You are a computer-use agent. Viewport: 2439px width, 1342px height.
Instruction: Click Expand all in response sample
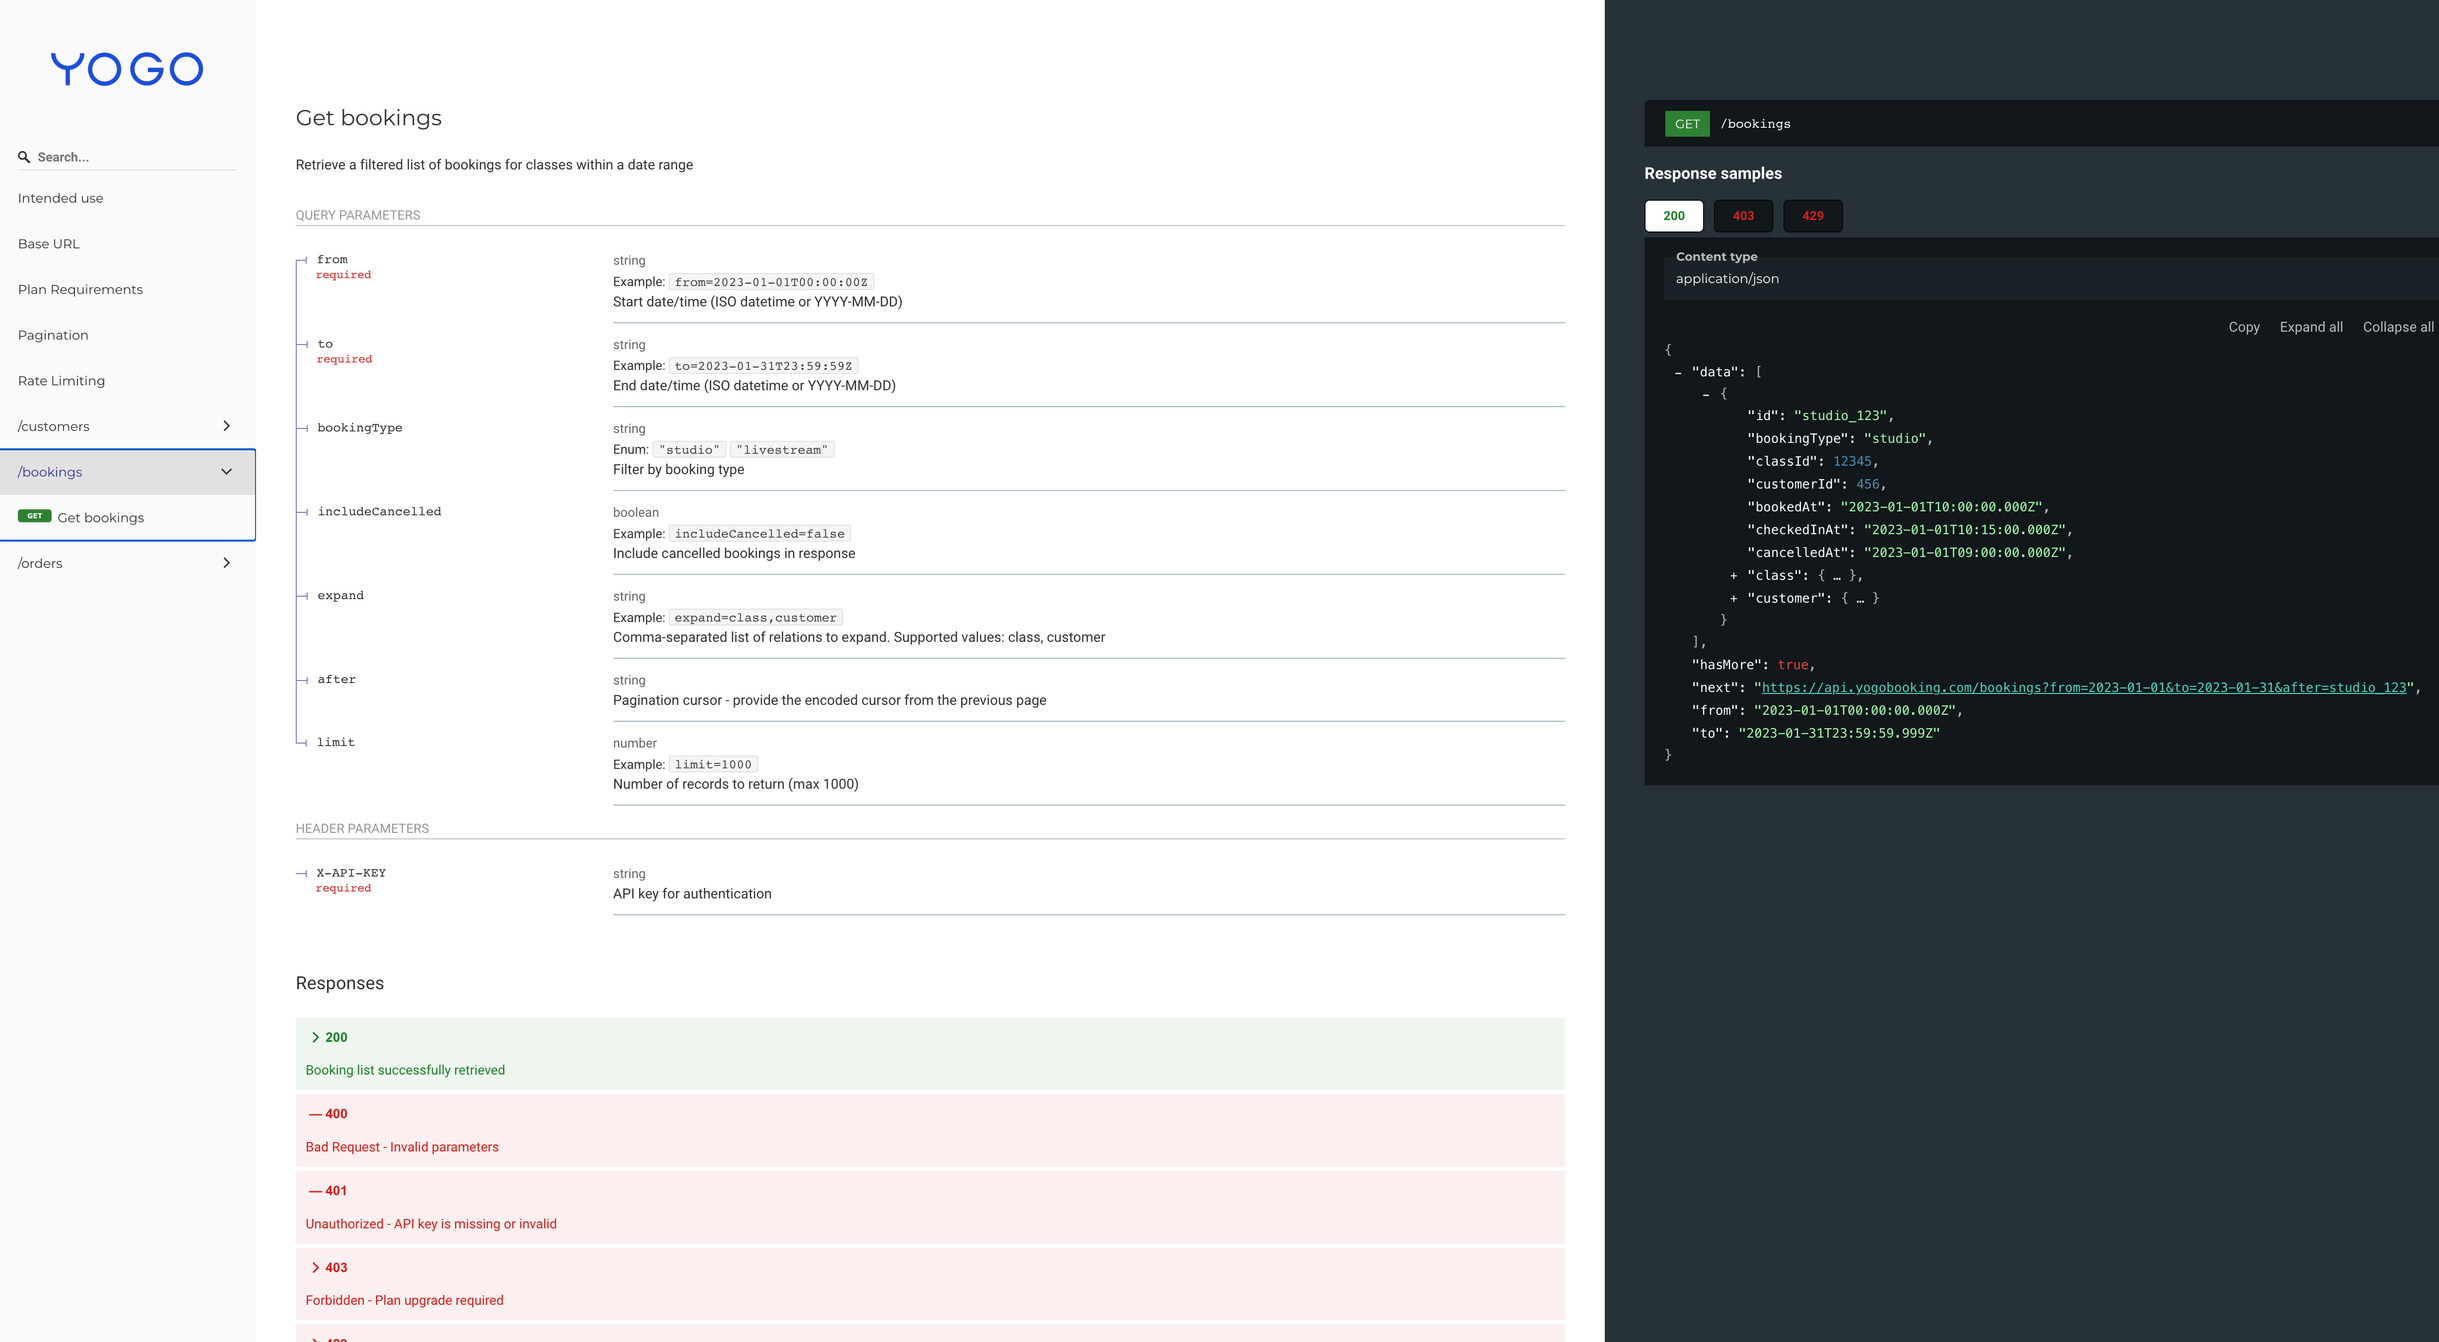[x=2310, y=327]
